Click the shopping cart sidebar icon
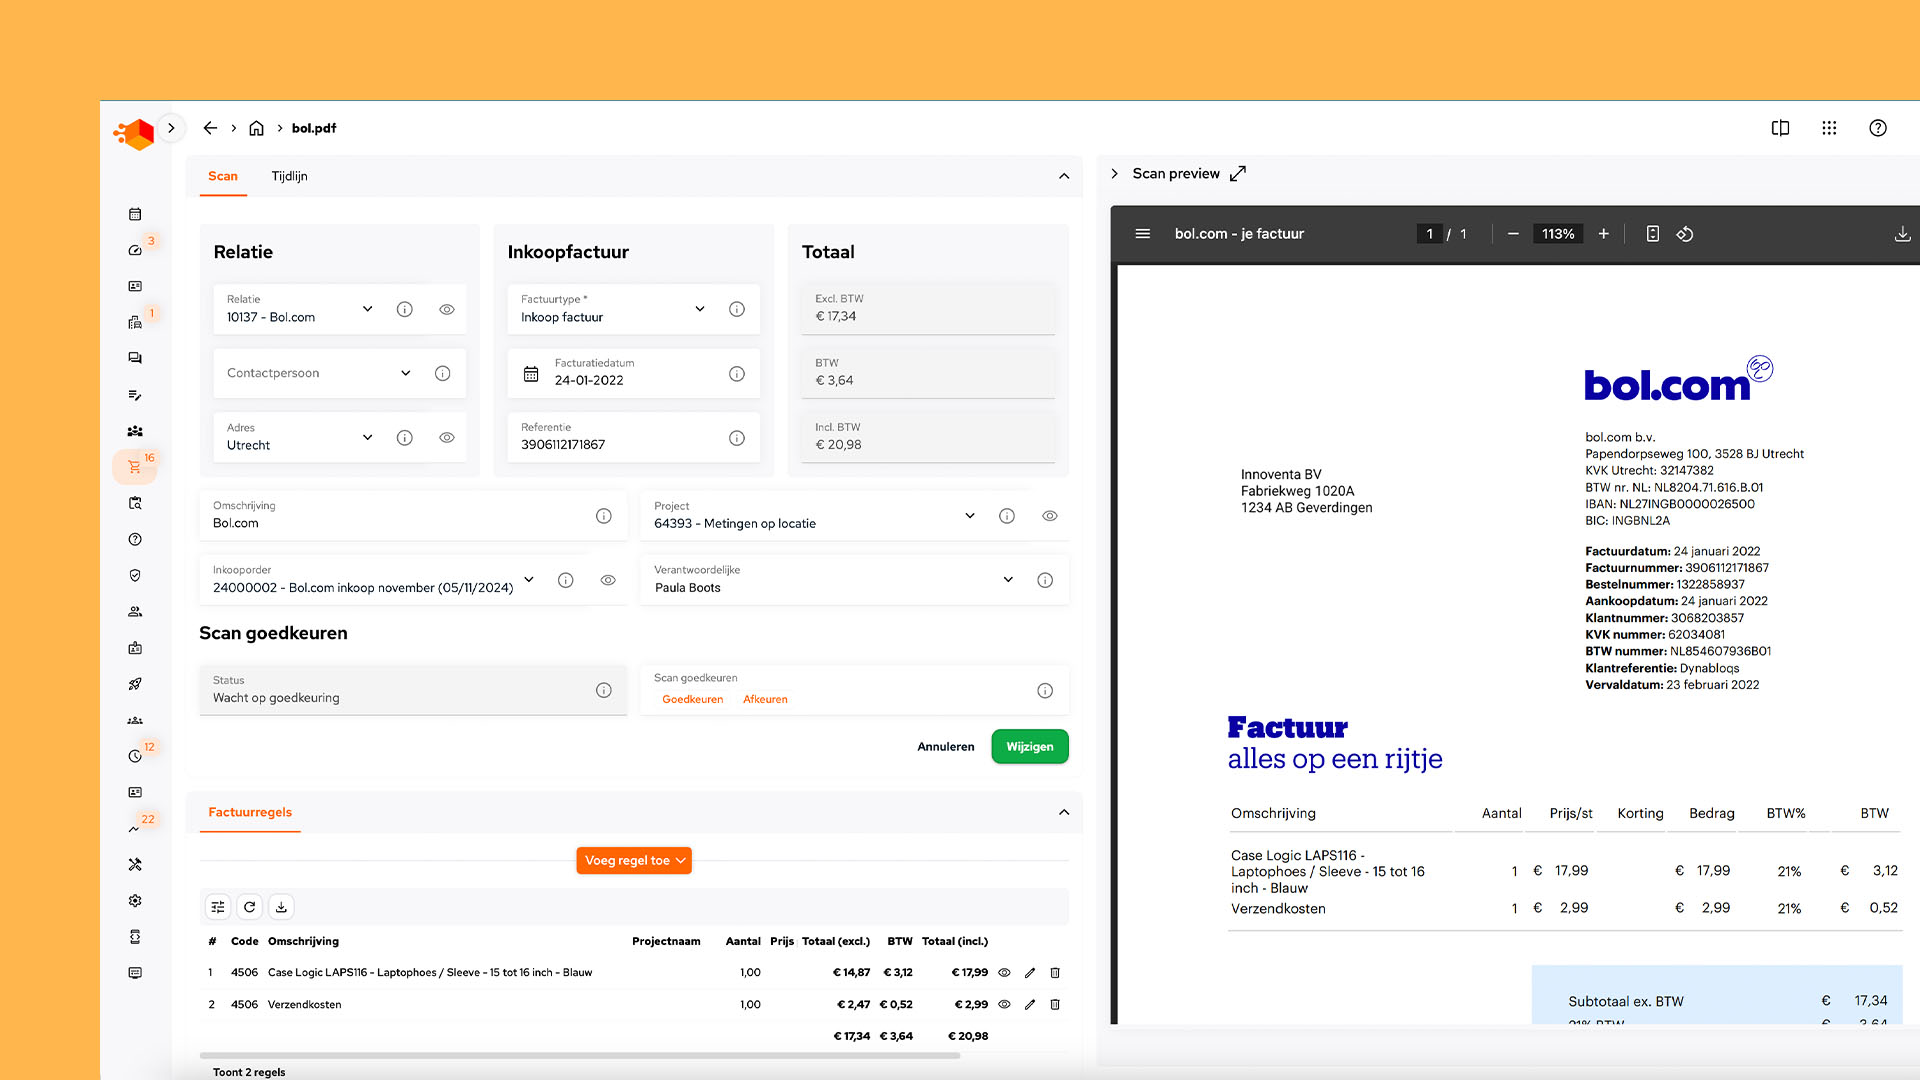Screen dimensions: 1920x1080 tap(134, 467)
